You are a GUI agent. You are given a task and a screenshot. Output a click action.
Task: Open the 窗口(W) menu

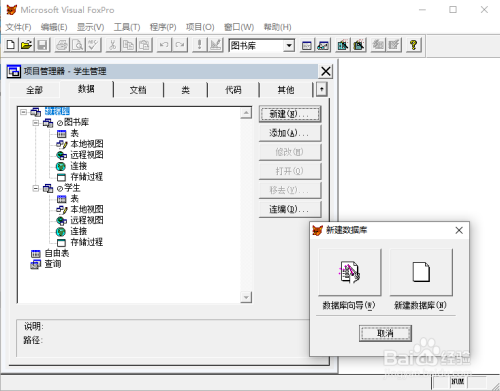pyautogui.click(x=239, y=27)
